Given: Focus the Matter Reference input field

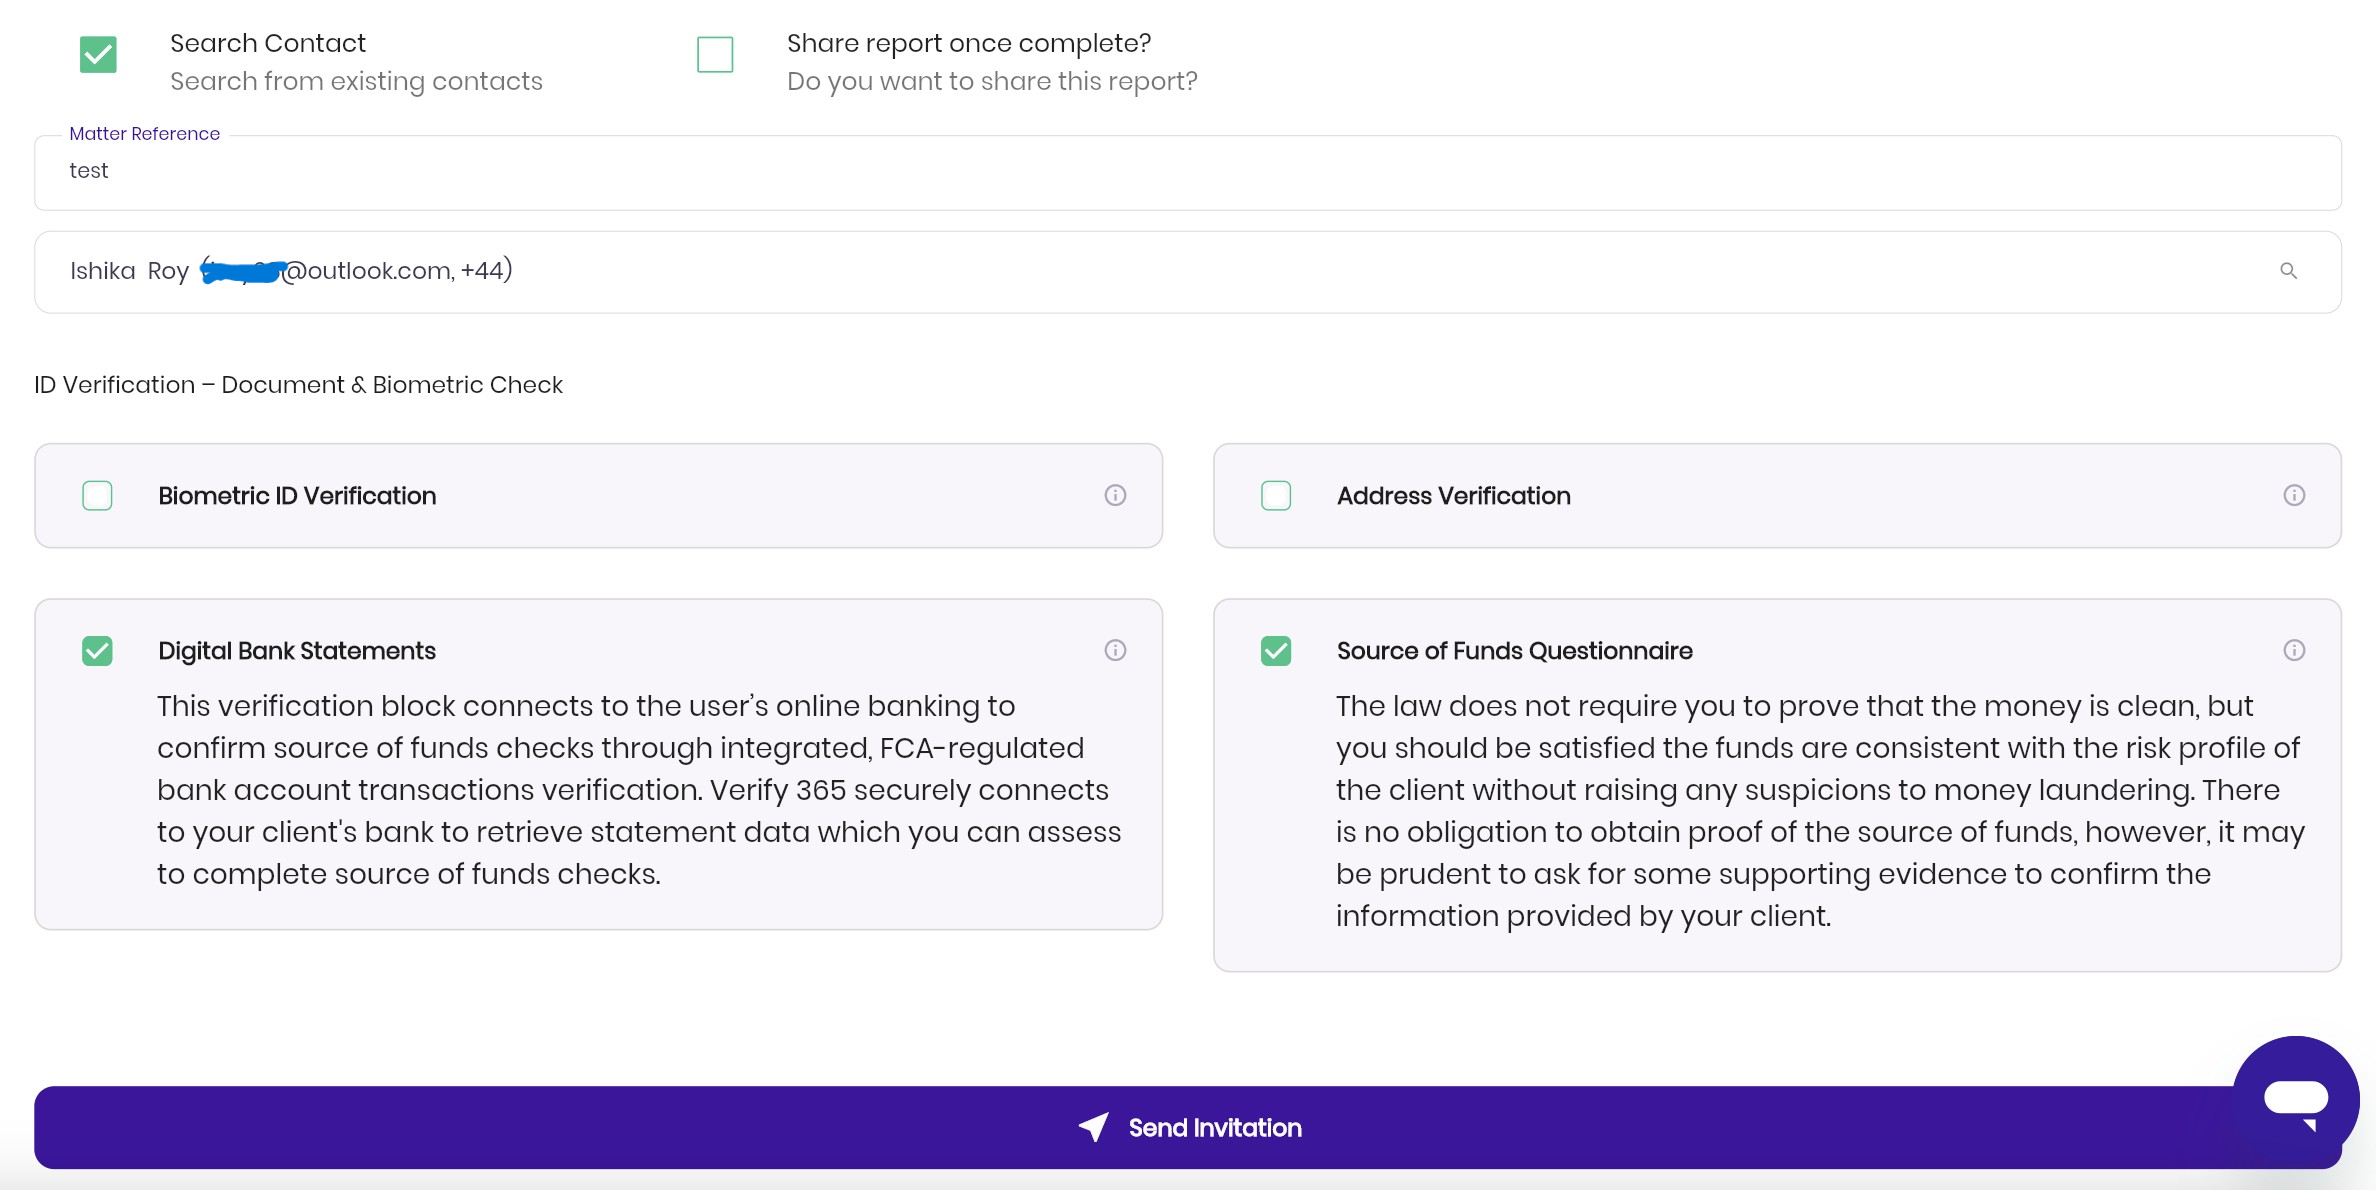Looking at the screenshot, I should point(1188,172).
